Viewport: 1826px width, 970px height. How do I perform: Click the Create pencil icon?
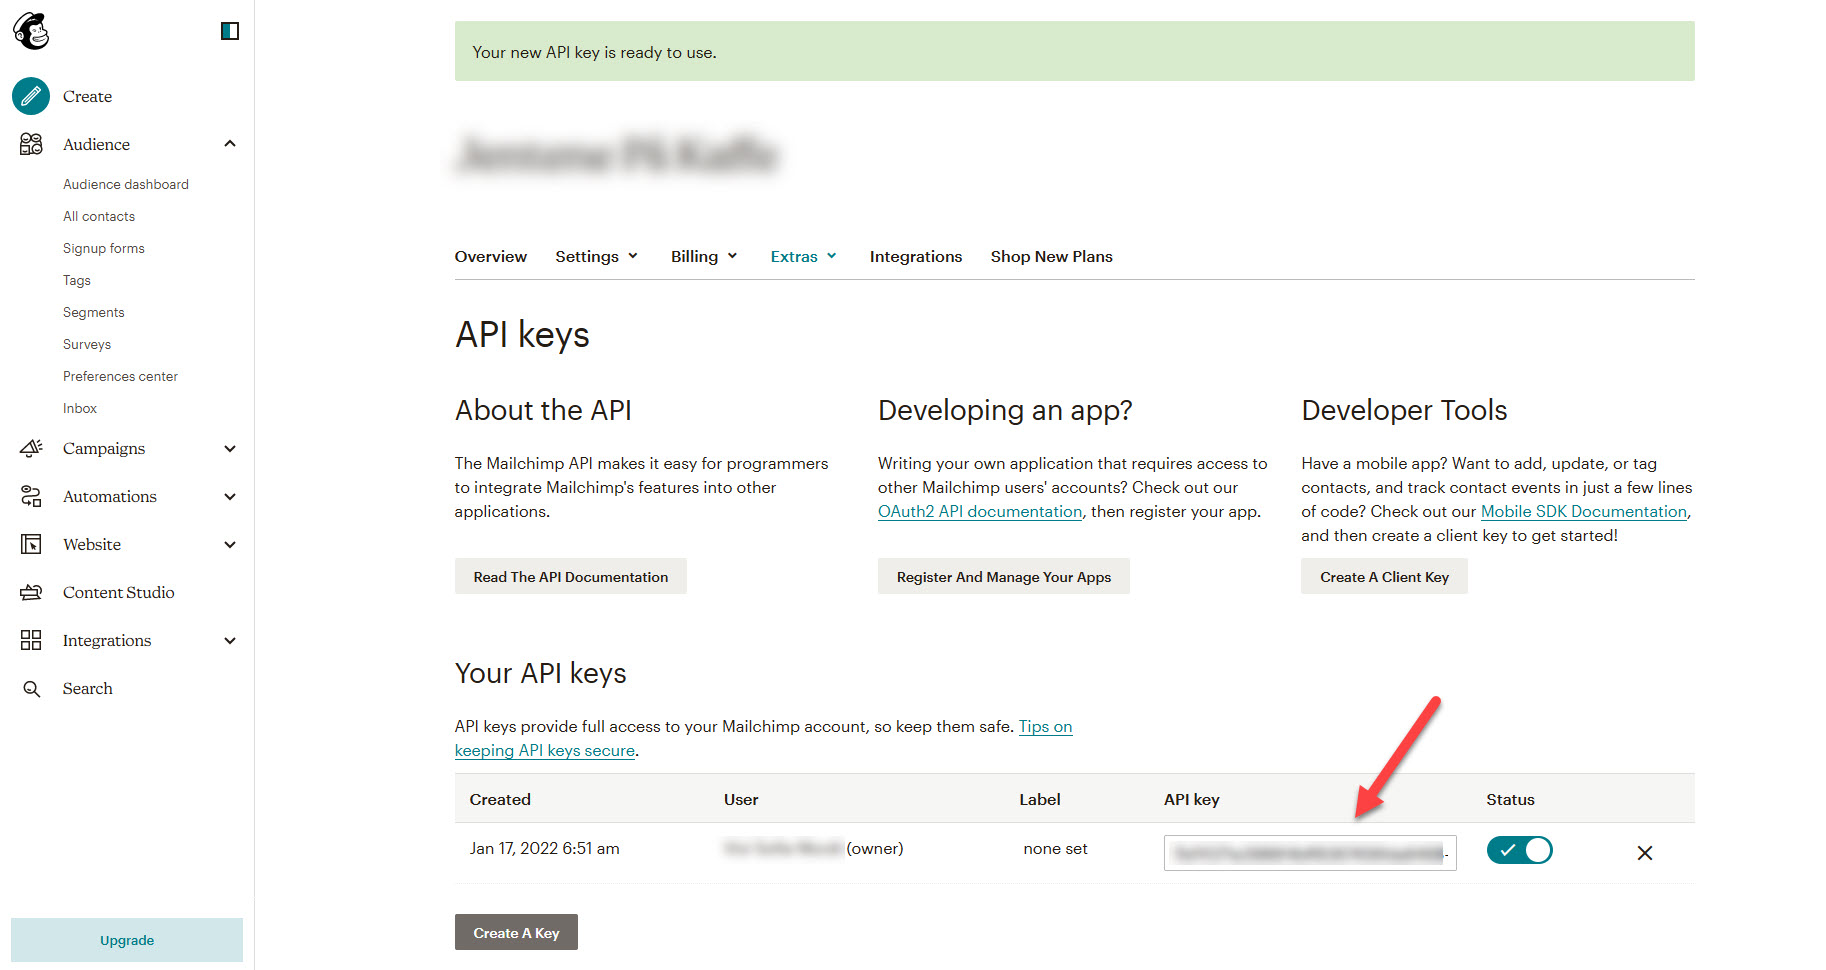pyautogui.click(x=31, y=96)
